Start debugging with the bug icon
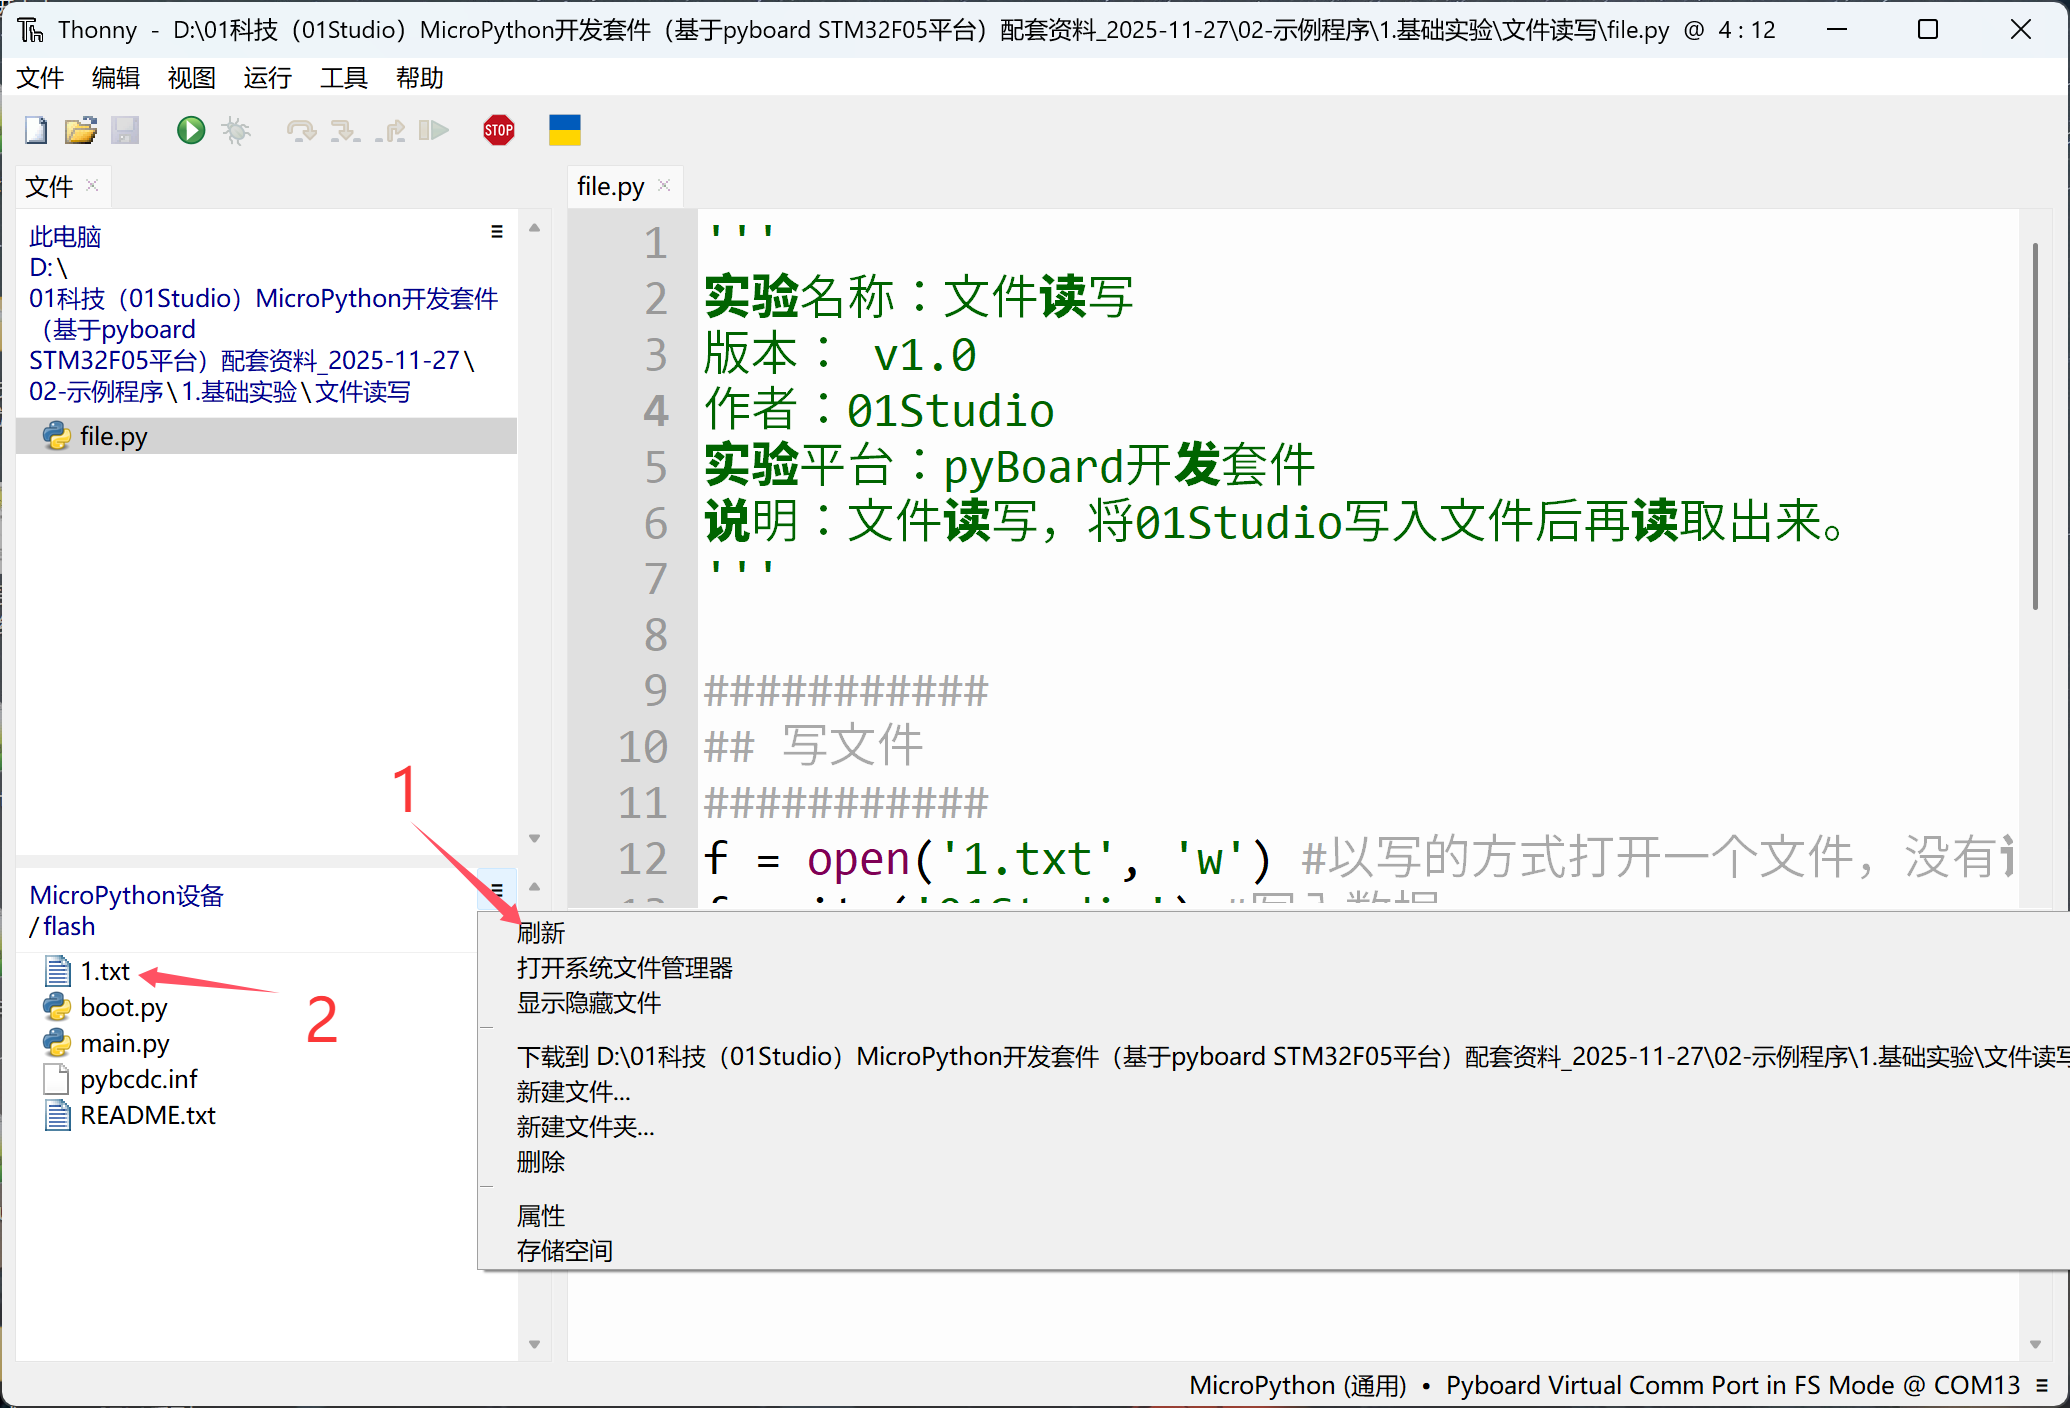Image resolution: width=2070 pixels, height=1408 pixels. tap(236, 130)
